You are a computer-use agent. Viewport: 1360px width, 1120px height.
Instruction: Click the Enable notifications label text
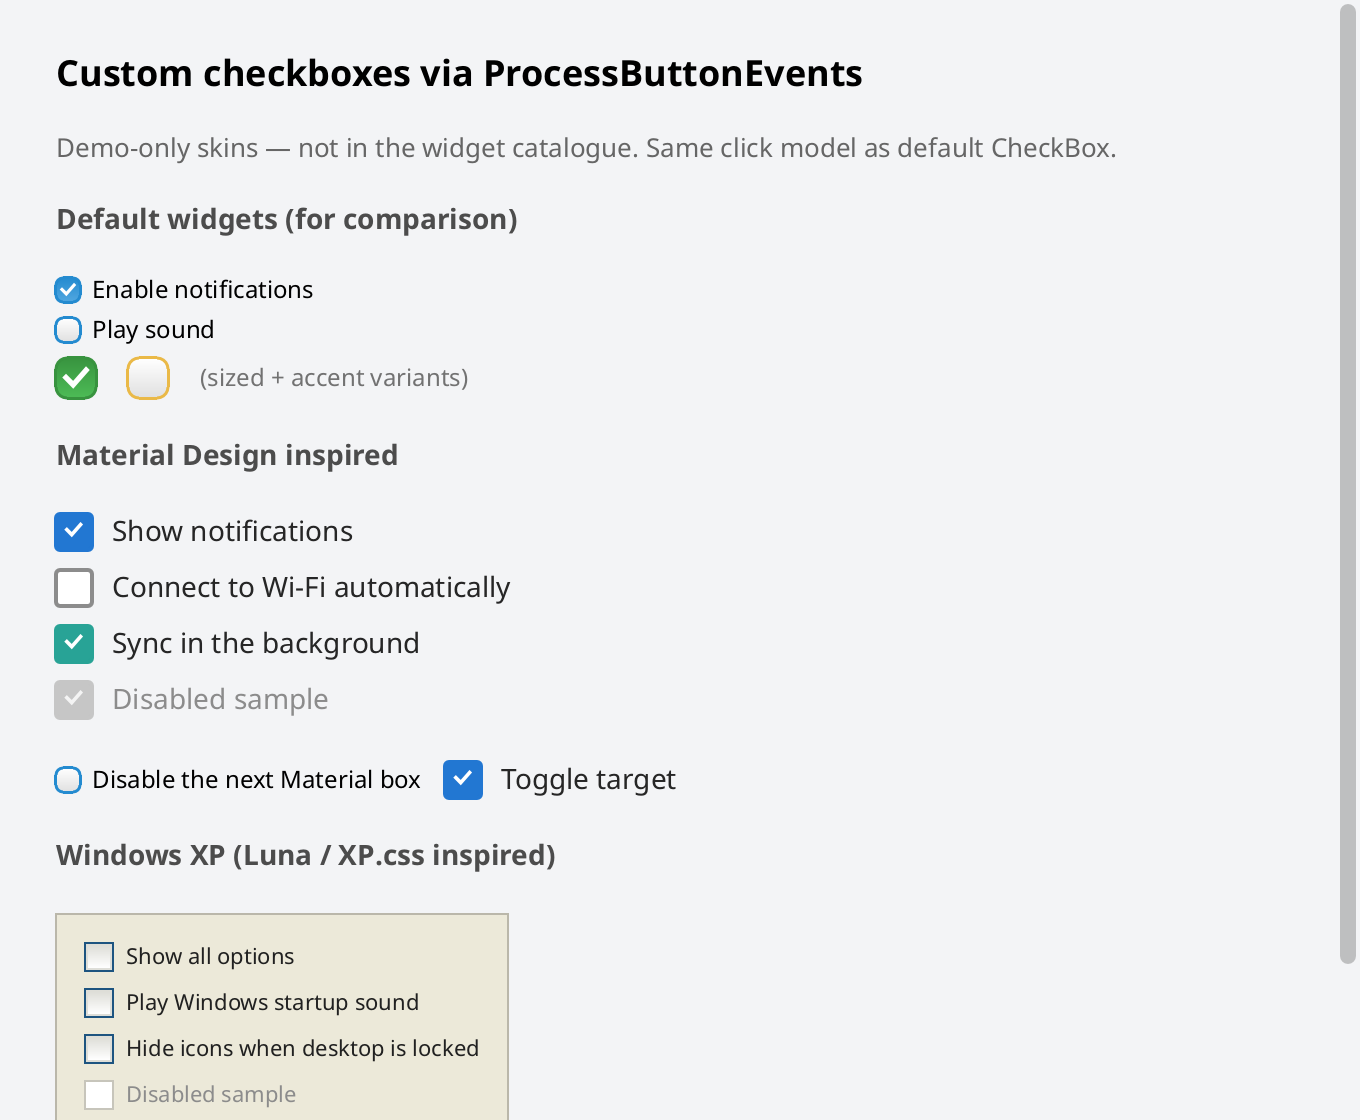[203, 290]
